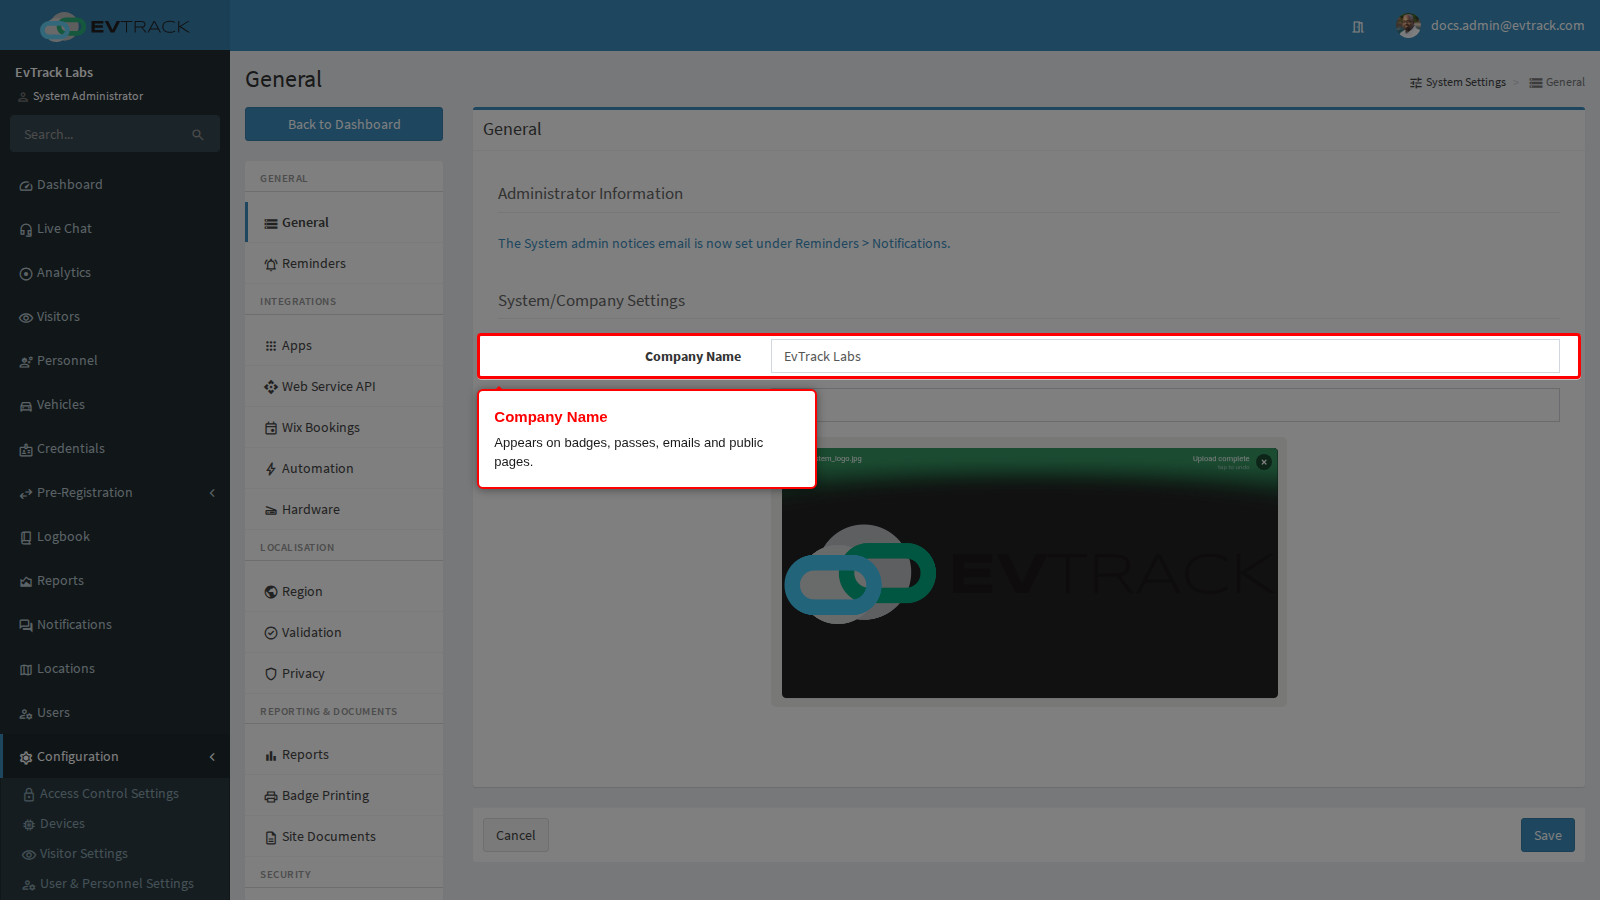
Task: Click the Company Name input field
Action: pyautogui.click(x=1165, y=356)
